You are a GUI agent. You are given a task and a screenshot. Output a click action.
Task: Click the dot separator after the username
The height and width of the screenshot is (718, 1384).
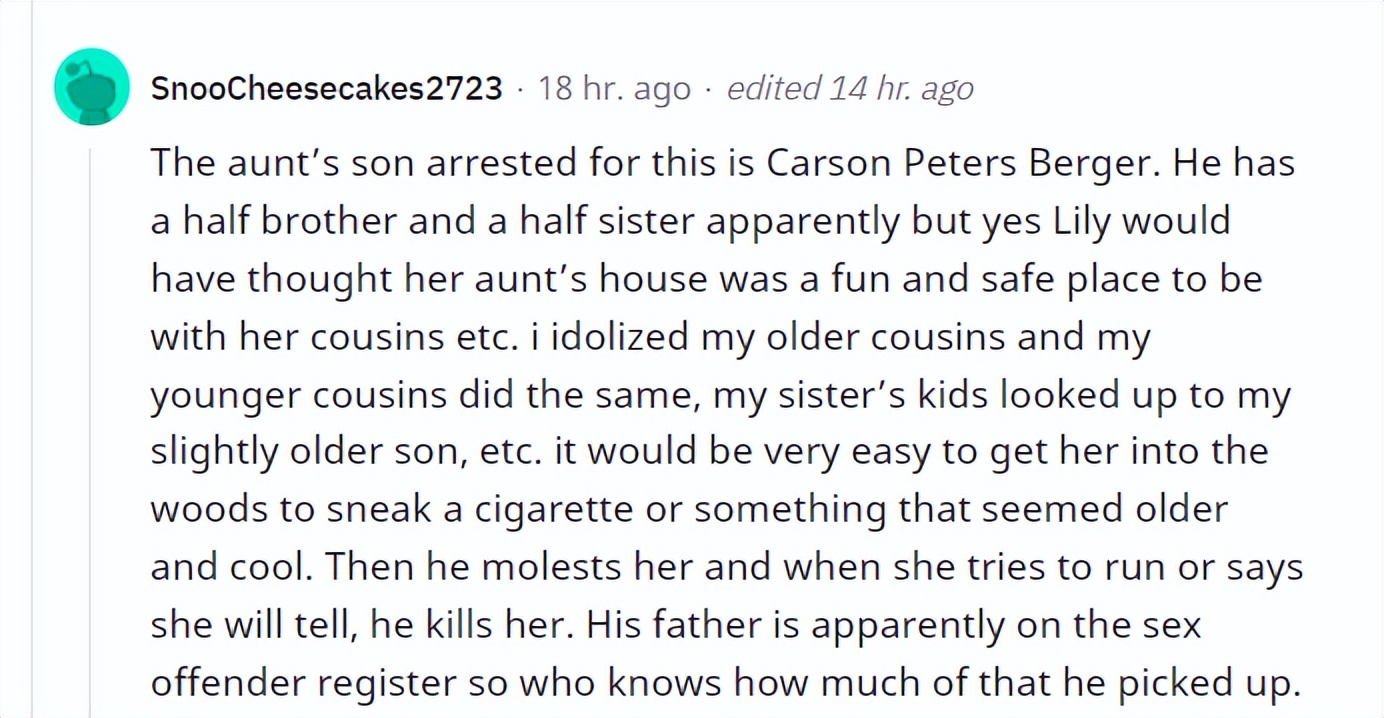click(520, 90)
